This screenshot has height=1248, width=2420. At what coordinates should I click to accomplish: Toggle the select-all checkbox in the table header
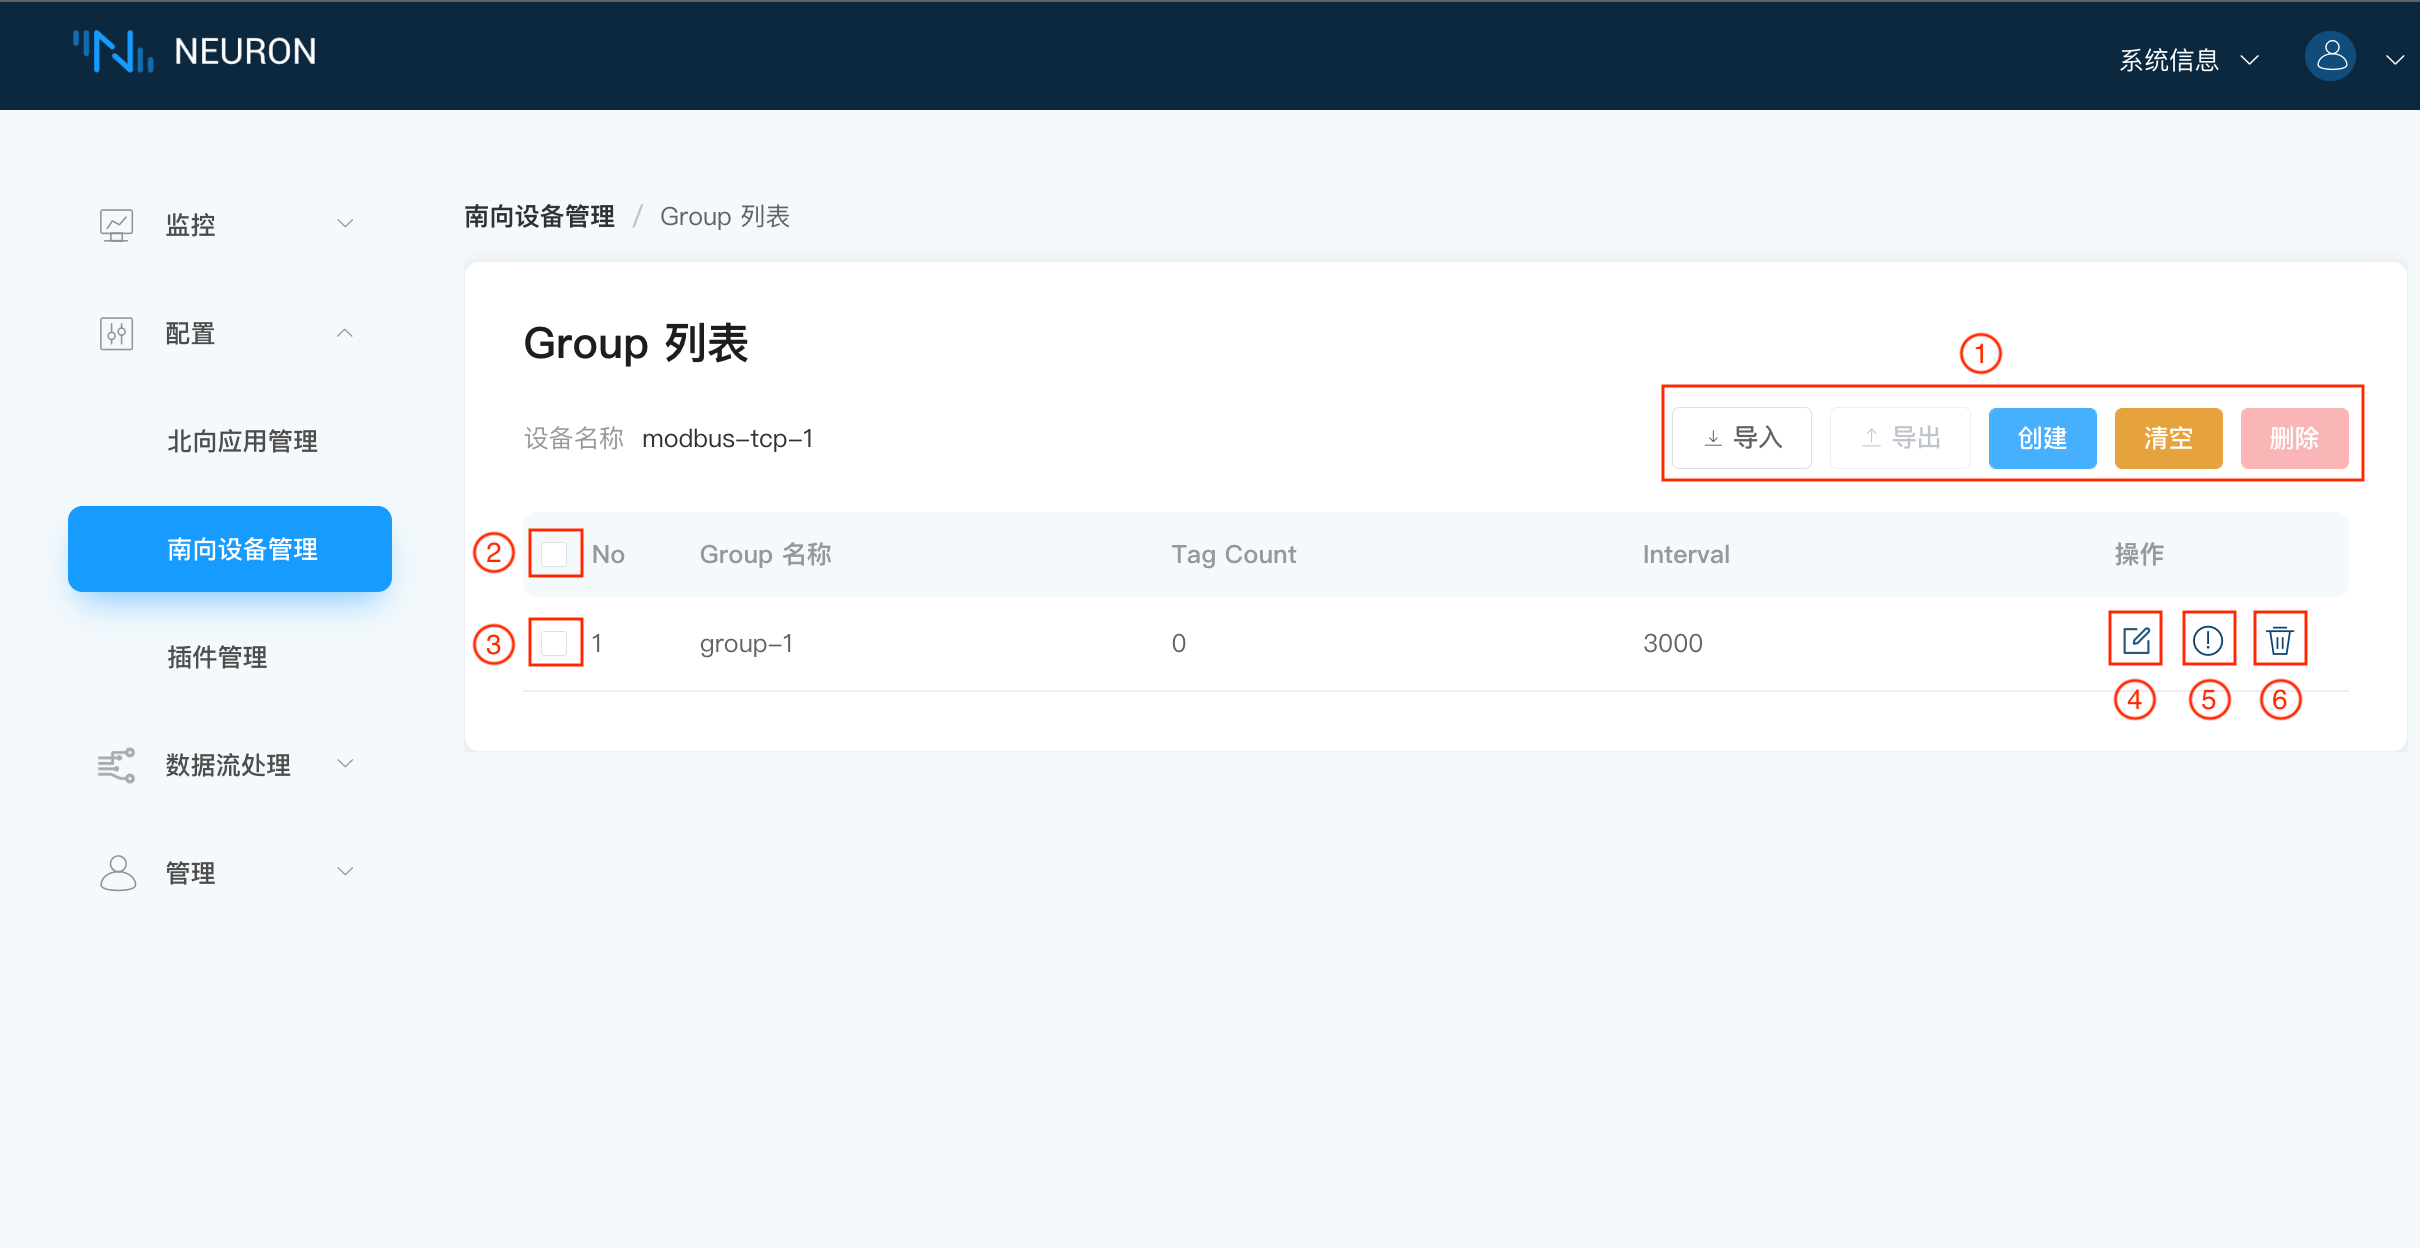554,554
